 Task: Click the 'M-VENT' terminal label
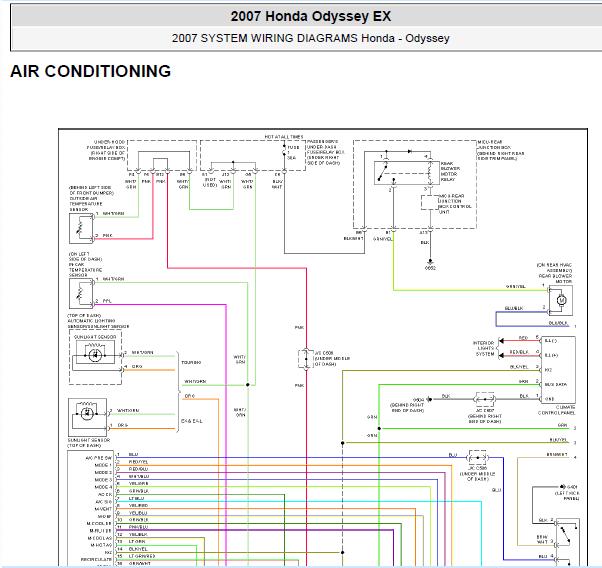(103, 509)
